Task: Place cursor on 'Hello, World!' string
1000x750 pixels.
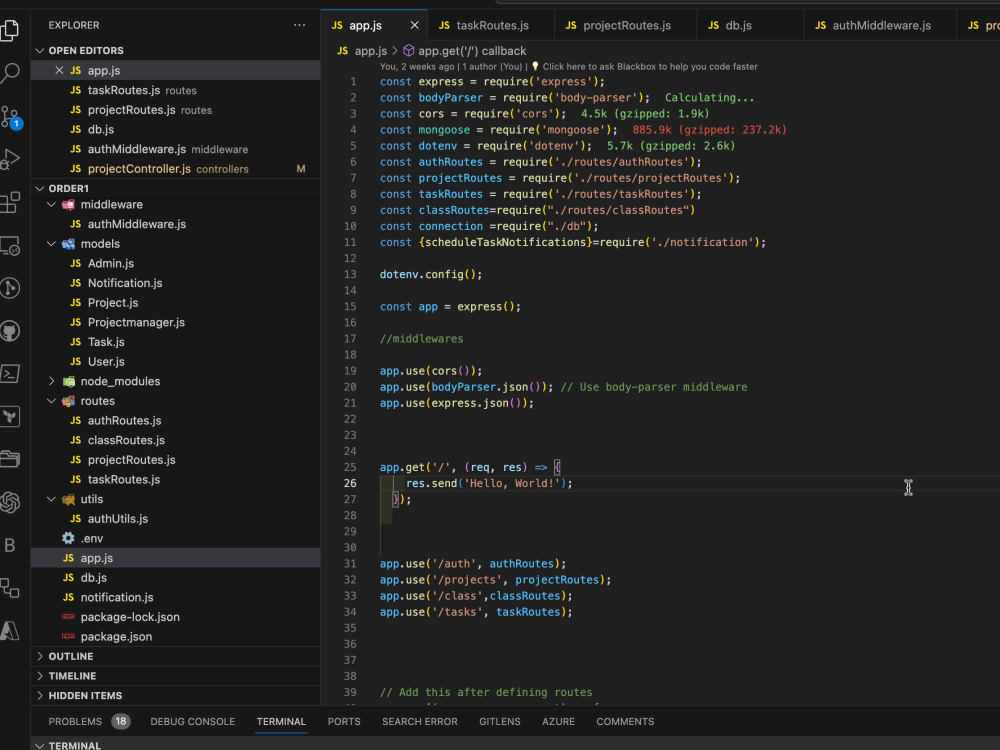Action: (513, 483)
